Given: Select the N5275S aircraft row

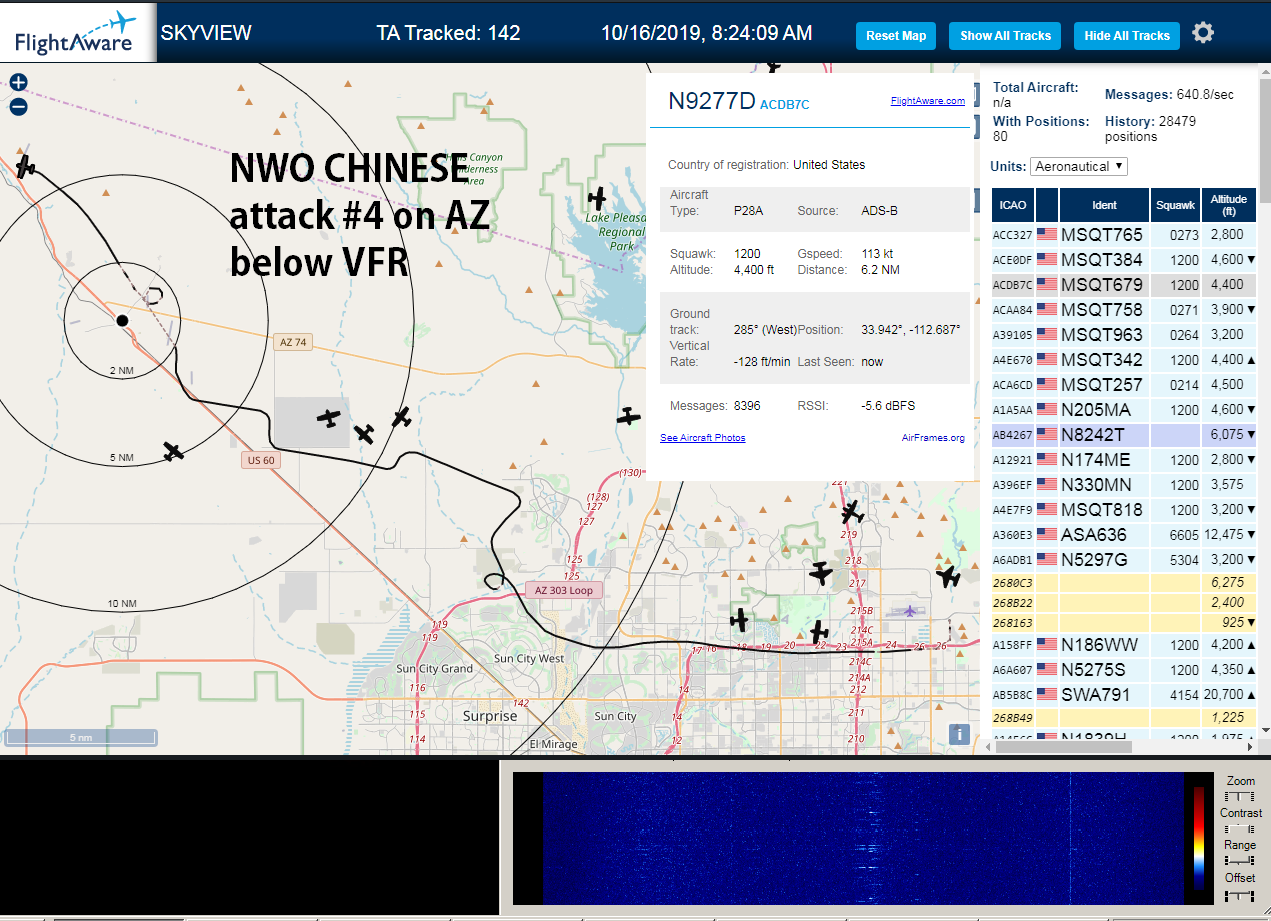Looking at the screenshot, I should pyautogui.click(x=1124, y=670).
